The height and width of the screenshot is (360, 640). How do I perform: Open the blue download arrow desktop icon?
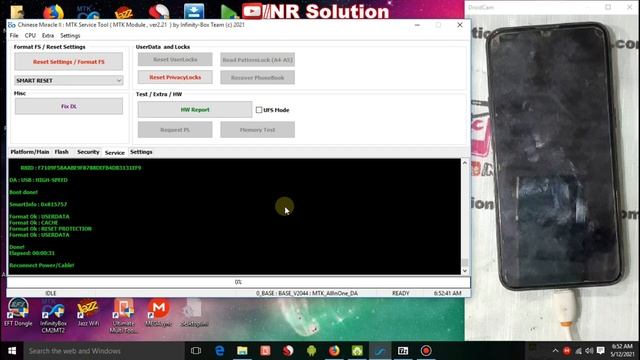(194, 11)
